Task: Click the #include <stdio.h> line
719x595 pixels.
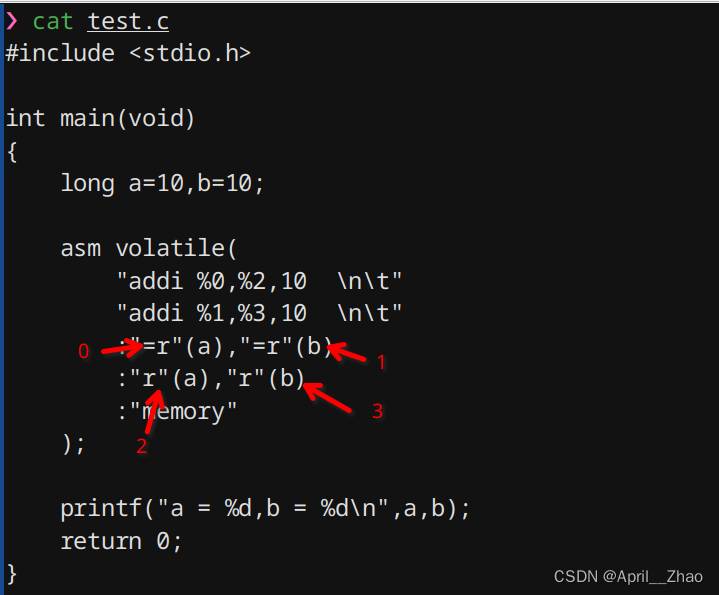Action: 128,53
